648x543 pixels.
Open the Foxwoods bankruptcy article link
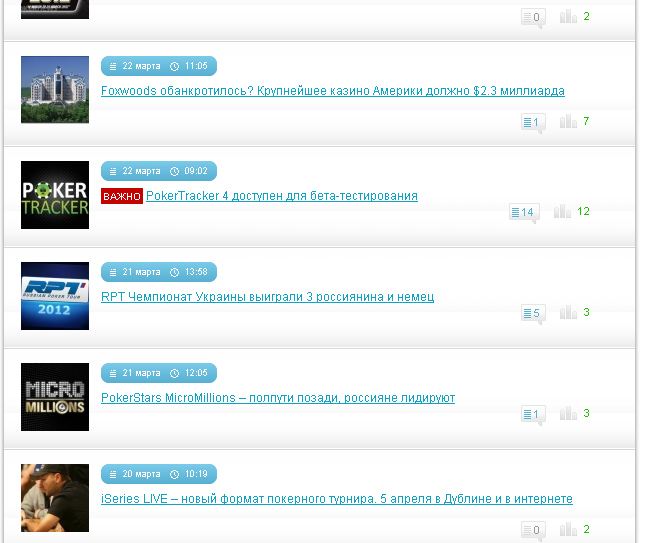[x=333, y=91]
